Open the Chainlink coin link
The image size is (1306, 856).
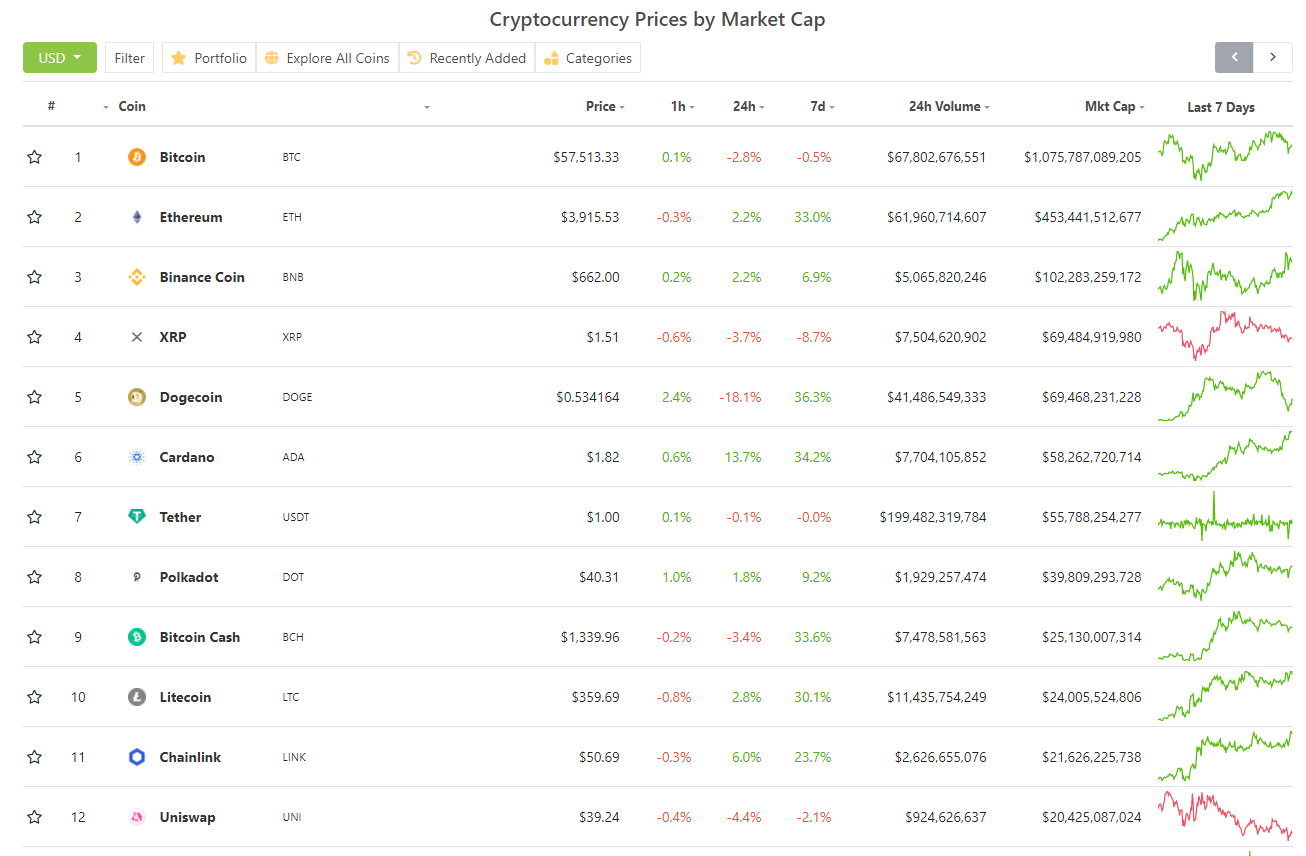click(x=190, y=757)
